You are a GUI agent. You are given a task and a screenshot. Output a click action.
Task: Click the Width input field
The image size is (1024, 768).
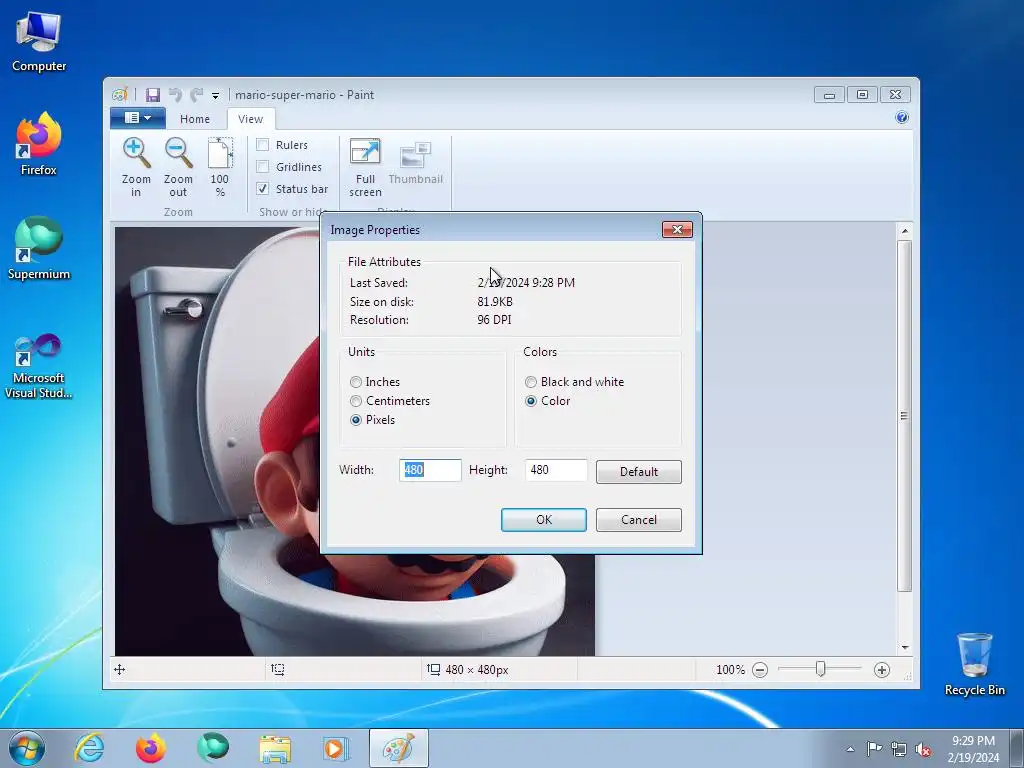pyautogui.click(x=430, y=470)
